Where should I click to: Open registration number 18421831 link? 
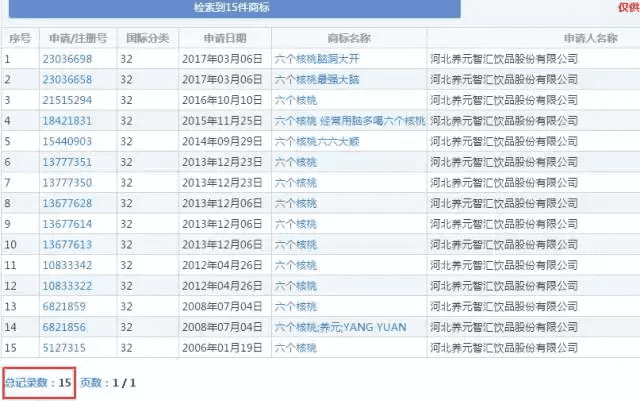67,121
